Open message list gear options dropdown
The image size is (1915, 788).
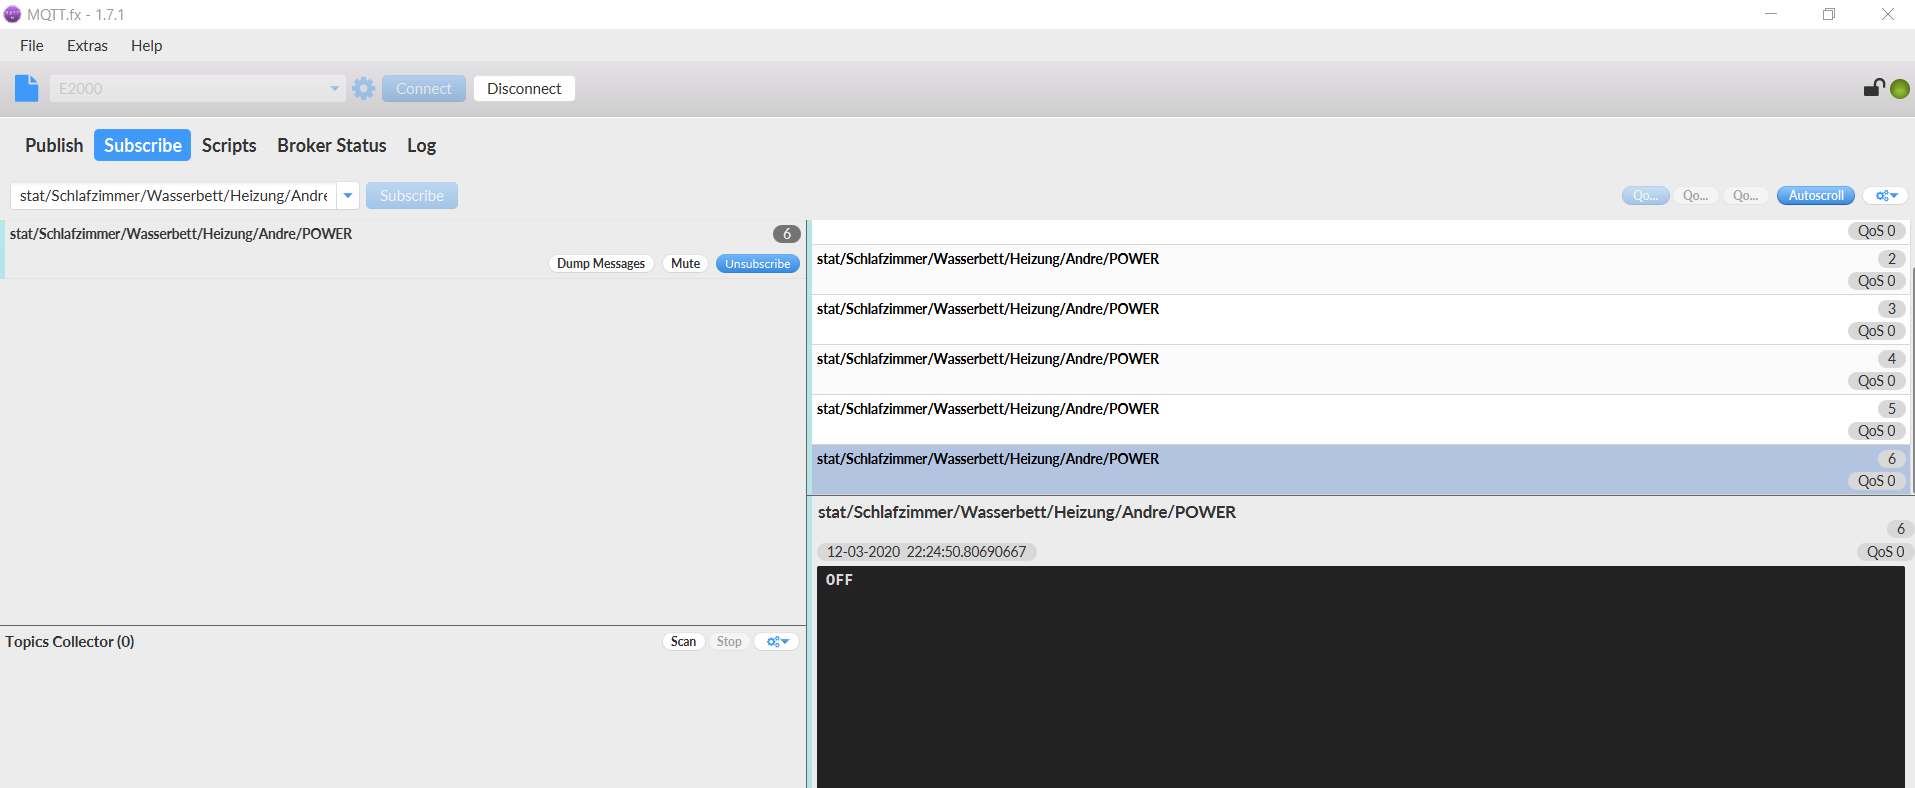(1886, 196)
